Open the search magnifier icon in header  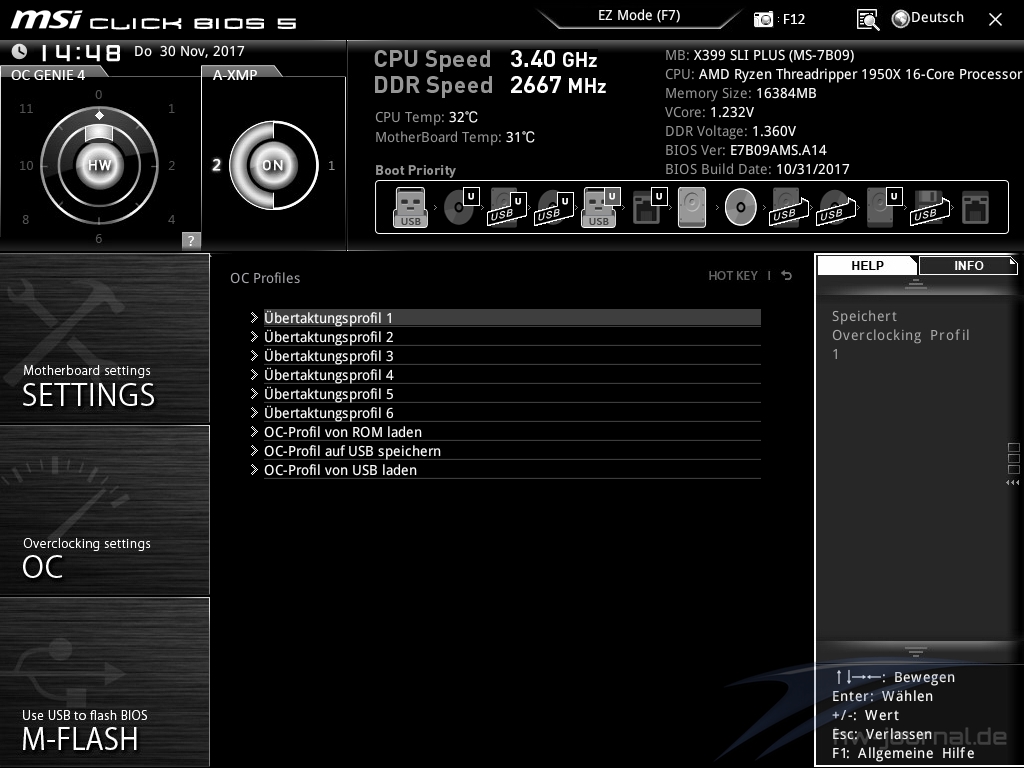click(867, 20)
